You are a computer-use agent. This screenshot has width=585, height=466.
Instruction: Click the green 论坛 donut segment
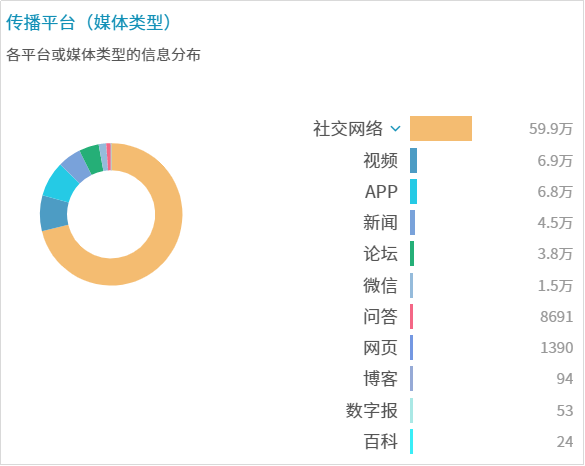click(x=92, y=160)
